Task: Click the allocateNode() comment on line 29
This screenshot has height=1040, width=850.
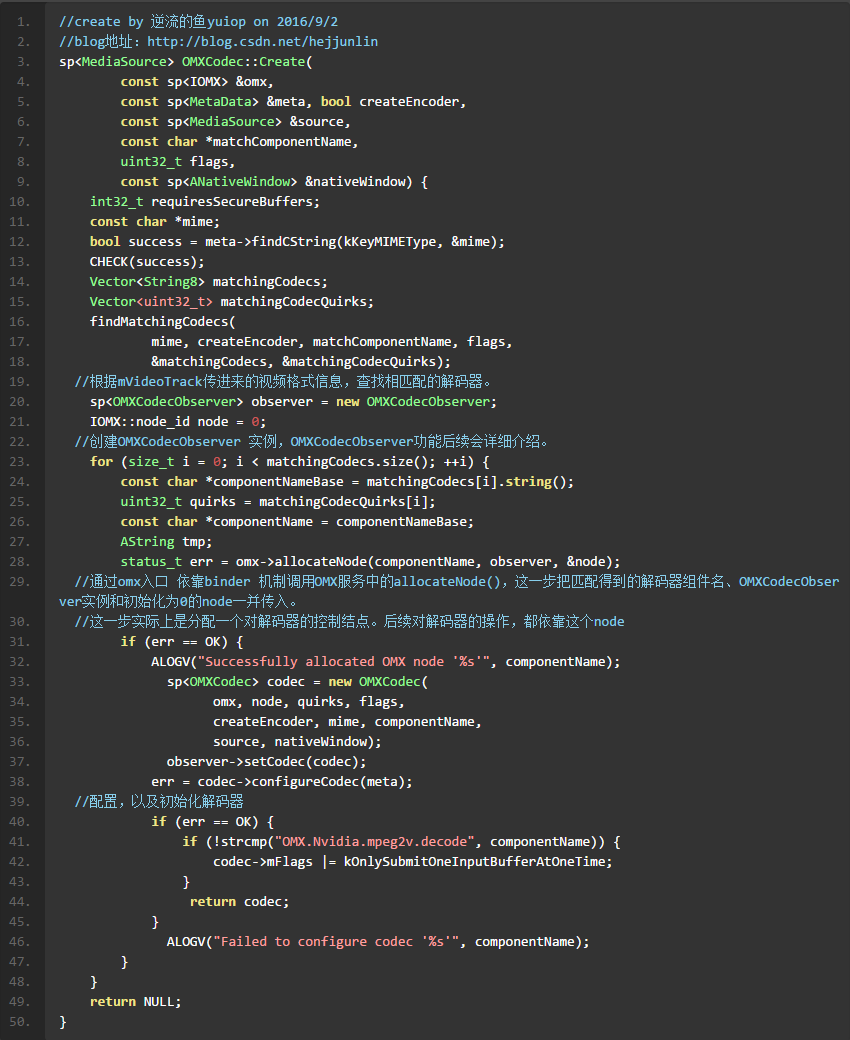Action: tap(449, 591)
